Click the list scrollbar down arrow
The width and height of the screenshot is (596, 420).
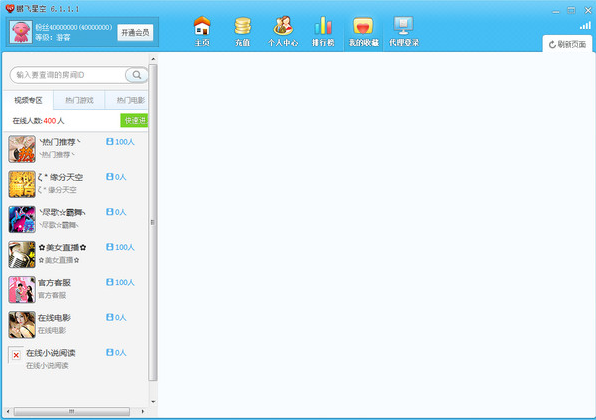pyautogui.click(x=153, y=402)
